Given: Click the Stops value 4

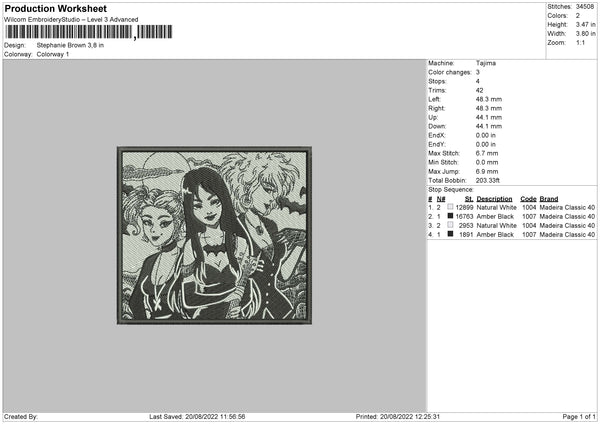Looking at the screenshot, I should click(x=478, y=82).
